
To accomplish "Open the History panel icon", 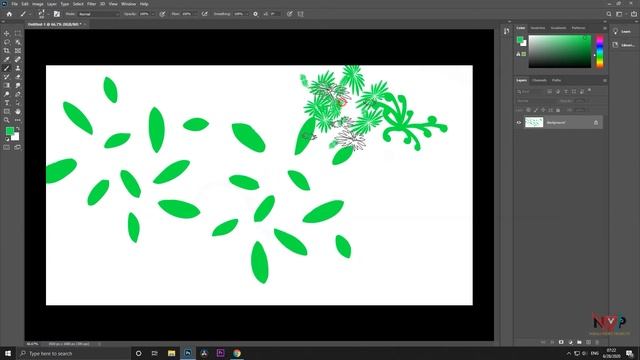I will [x=507, y=31].
